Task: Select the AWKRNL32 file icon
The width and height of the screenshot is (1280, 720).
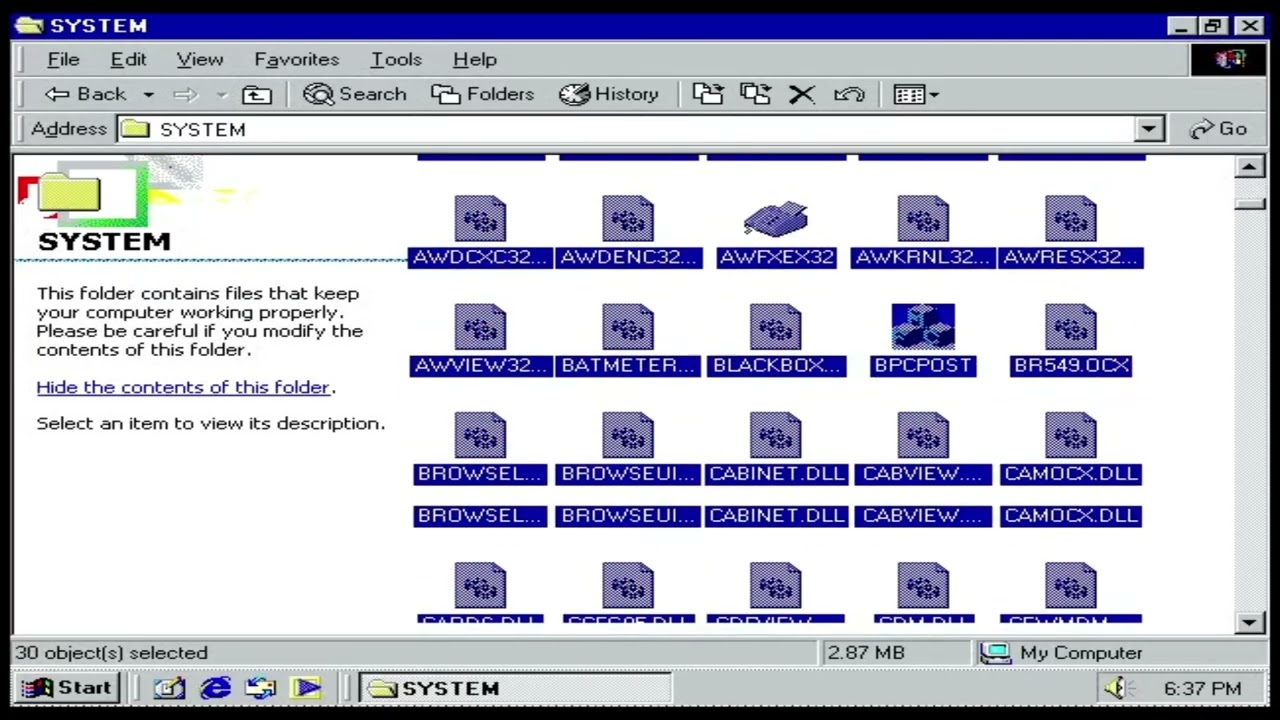Action: pos(923,220)
